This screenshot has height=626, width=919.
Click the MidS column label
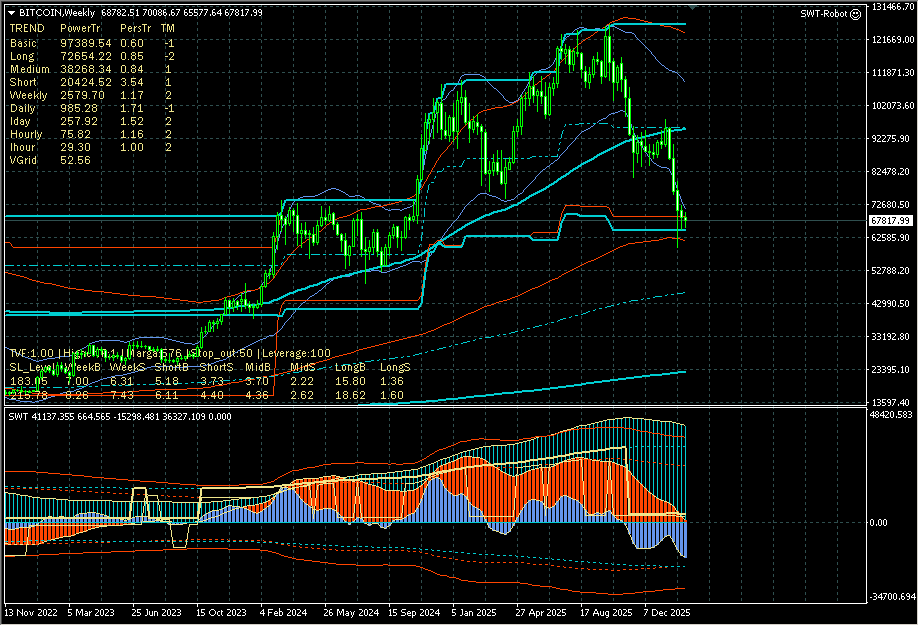point(302,368)
